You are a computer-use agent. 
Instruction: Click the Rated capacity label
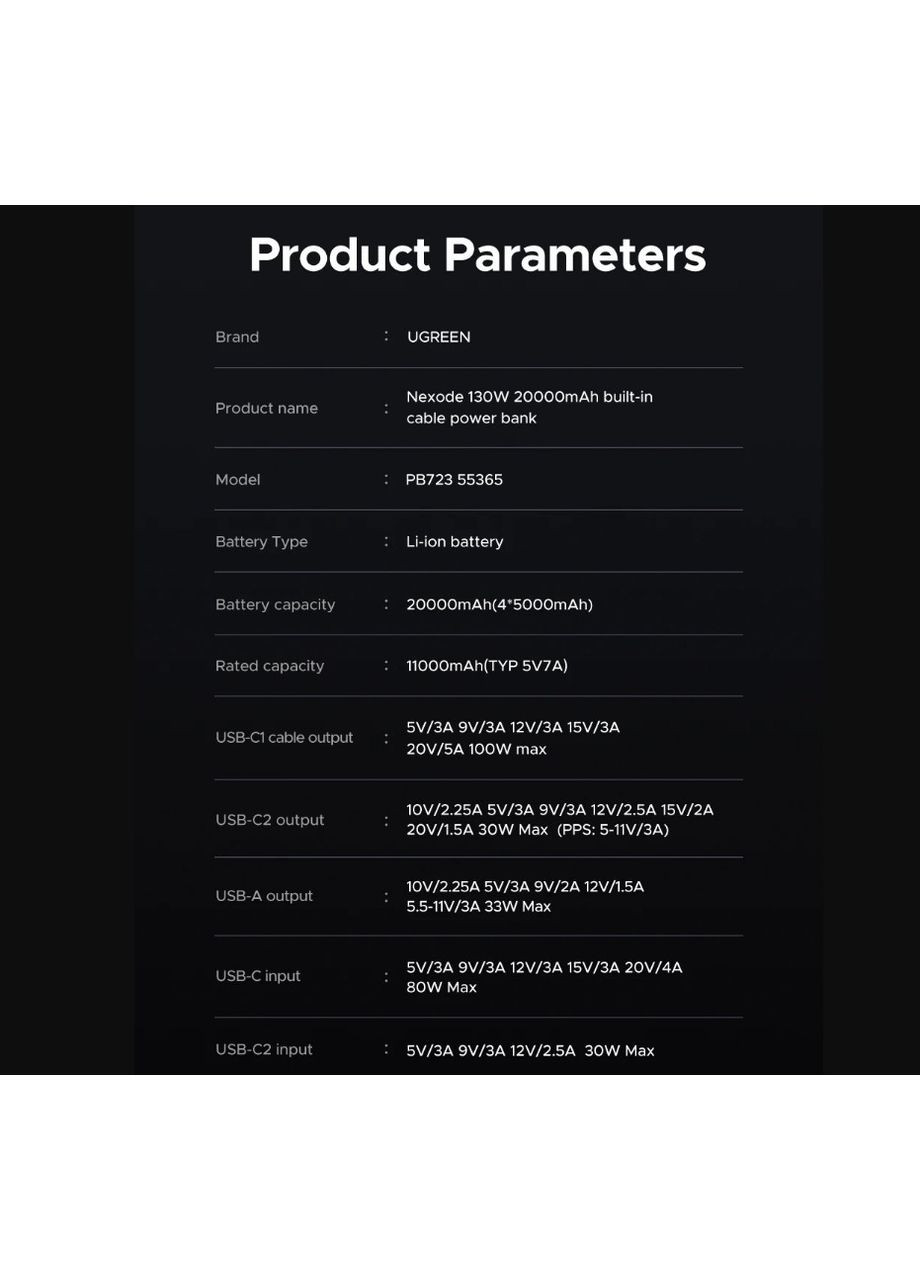[269, 666]
